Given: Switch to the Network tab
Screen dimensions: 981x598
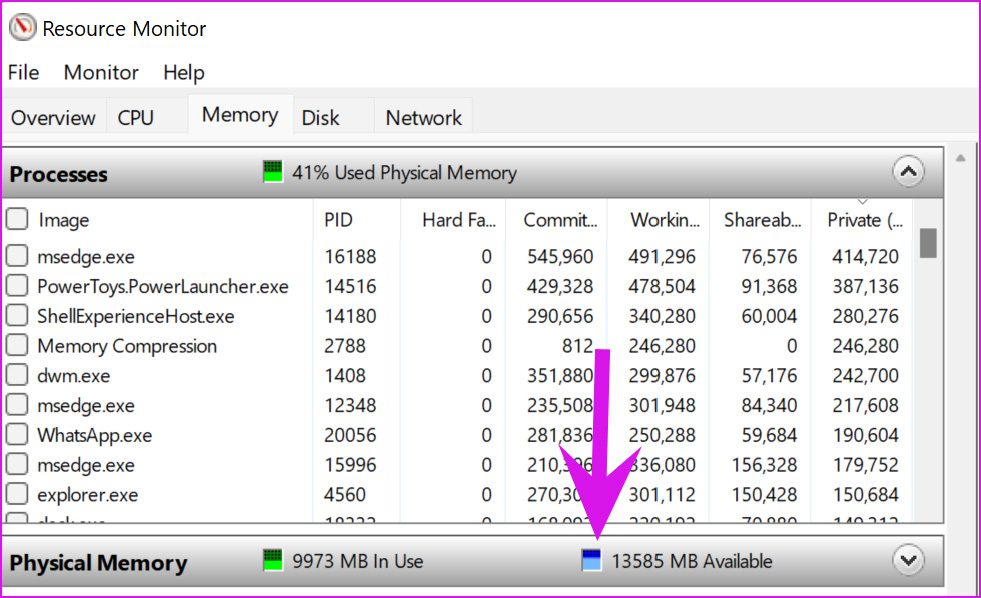Looking at the screenshot, I should [x=423, y=115].
